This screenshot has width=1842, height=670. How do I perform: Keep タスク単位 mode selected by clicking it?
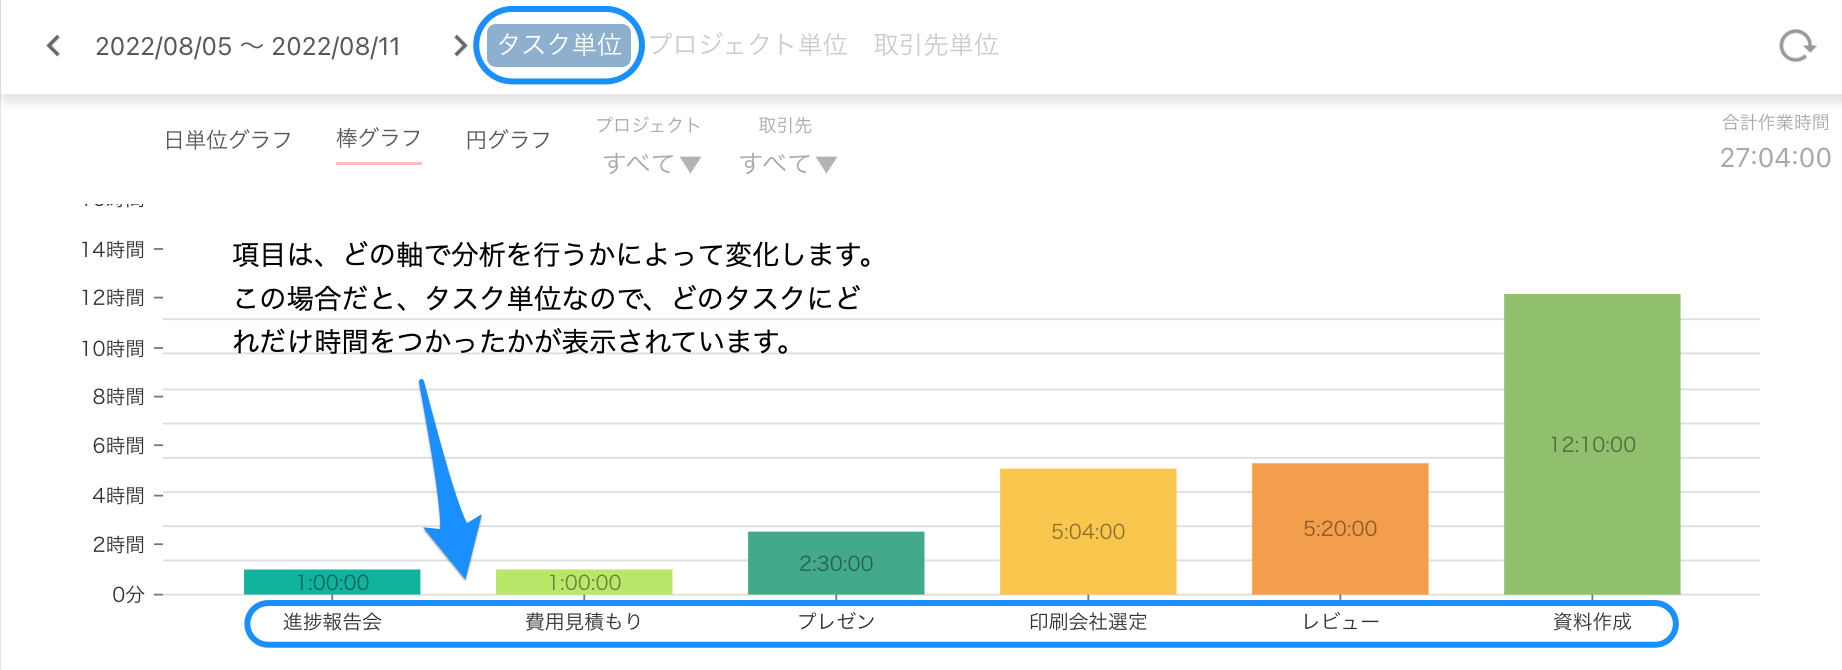[x=558, y=45]
